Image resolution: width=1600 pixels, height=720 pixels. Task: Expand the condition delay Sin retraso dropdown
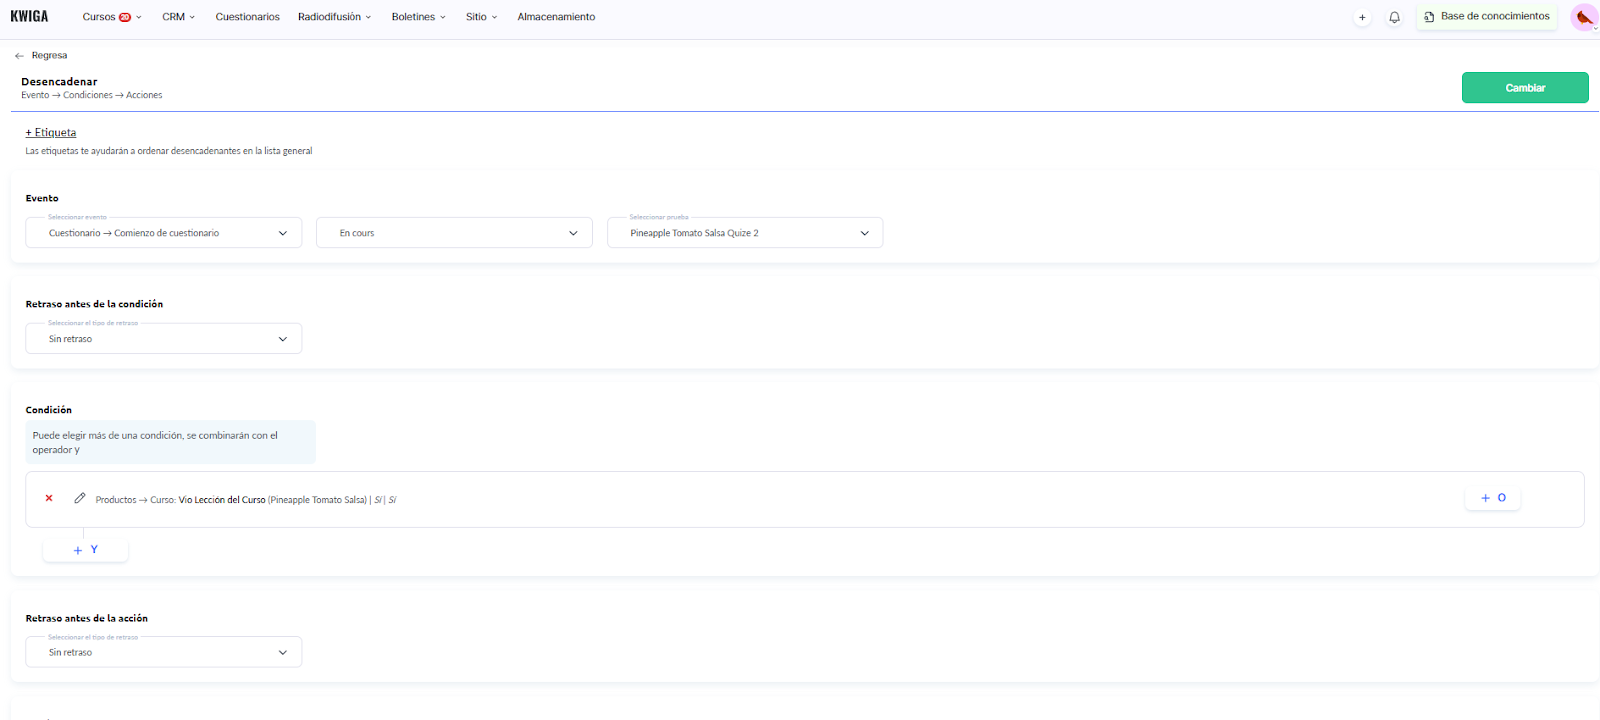tap(164, 339)
